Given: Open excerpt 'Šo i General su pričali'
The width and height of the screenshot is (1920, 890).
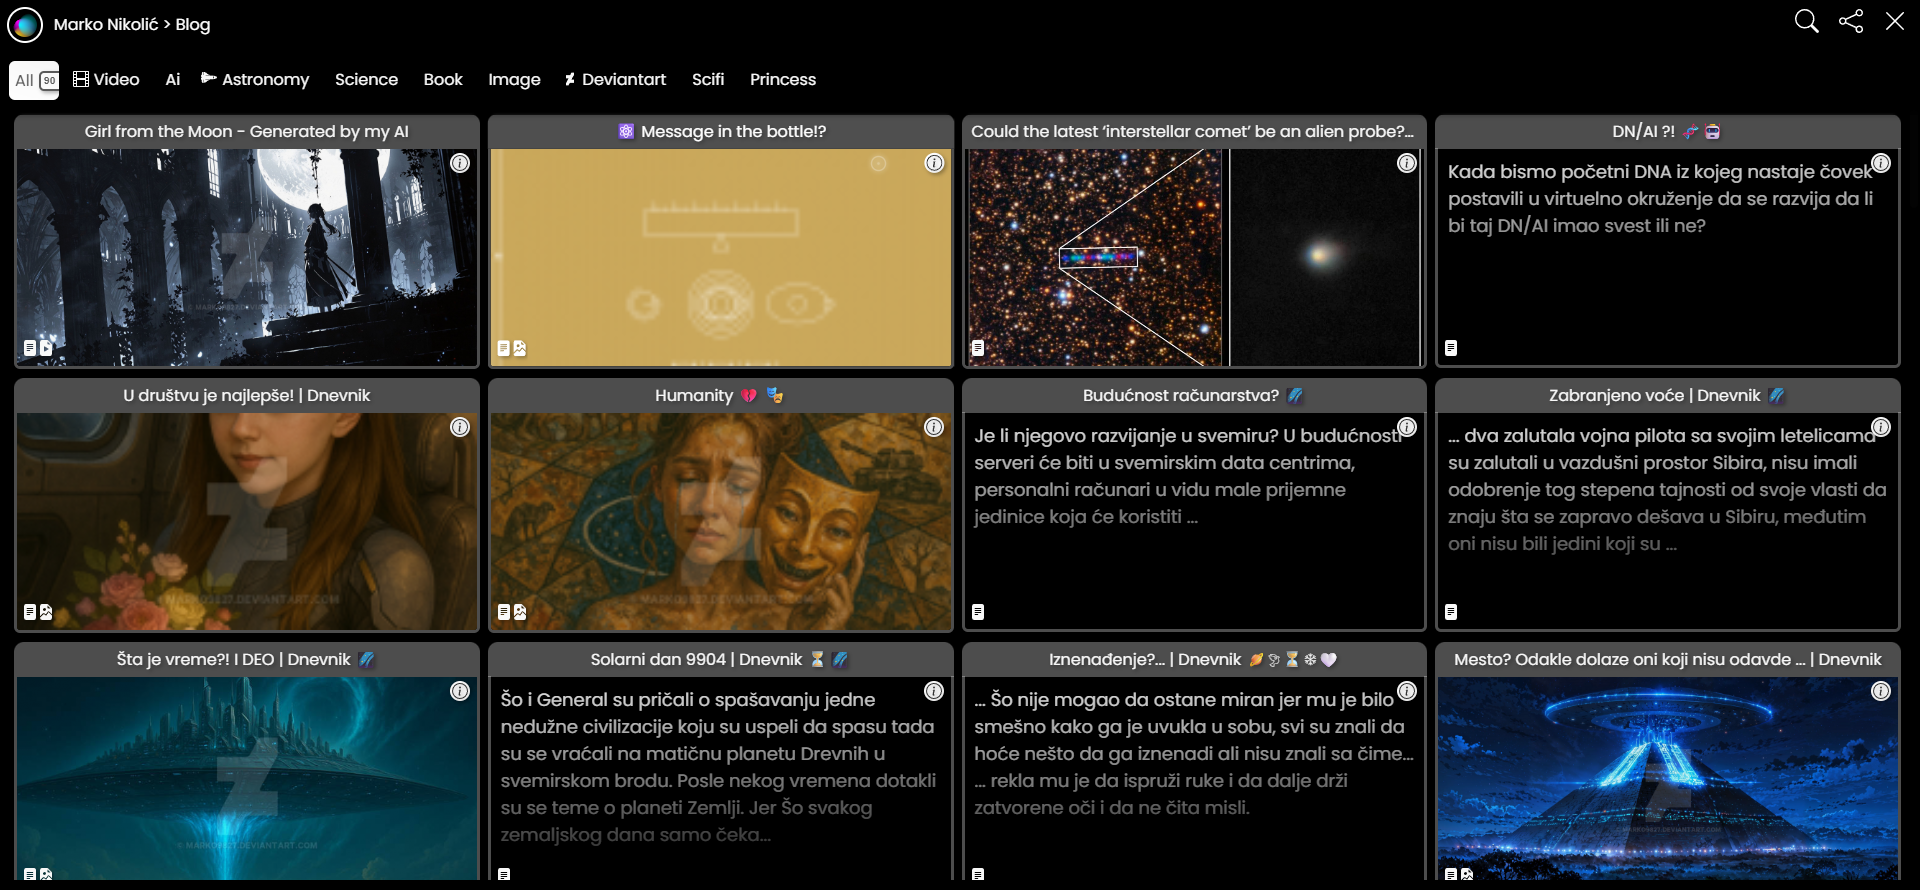Looking at the screenshot, I should (x=719, y=767).
